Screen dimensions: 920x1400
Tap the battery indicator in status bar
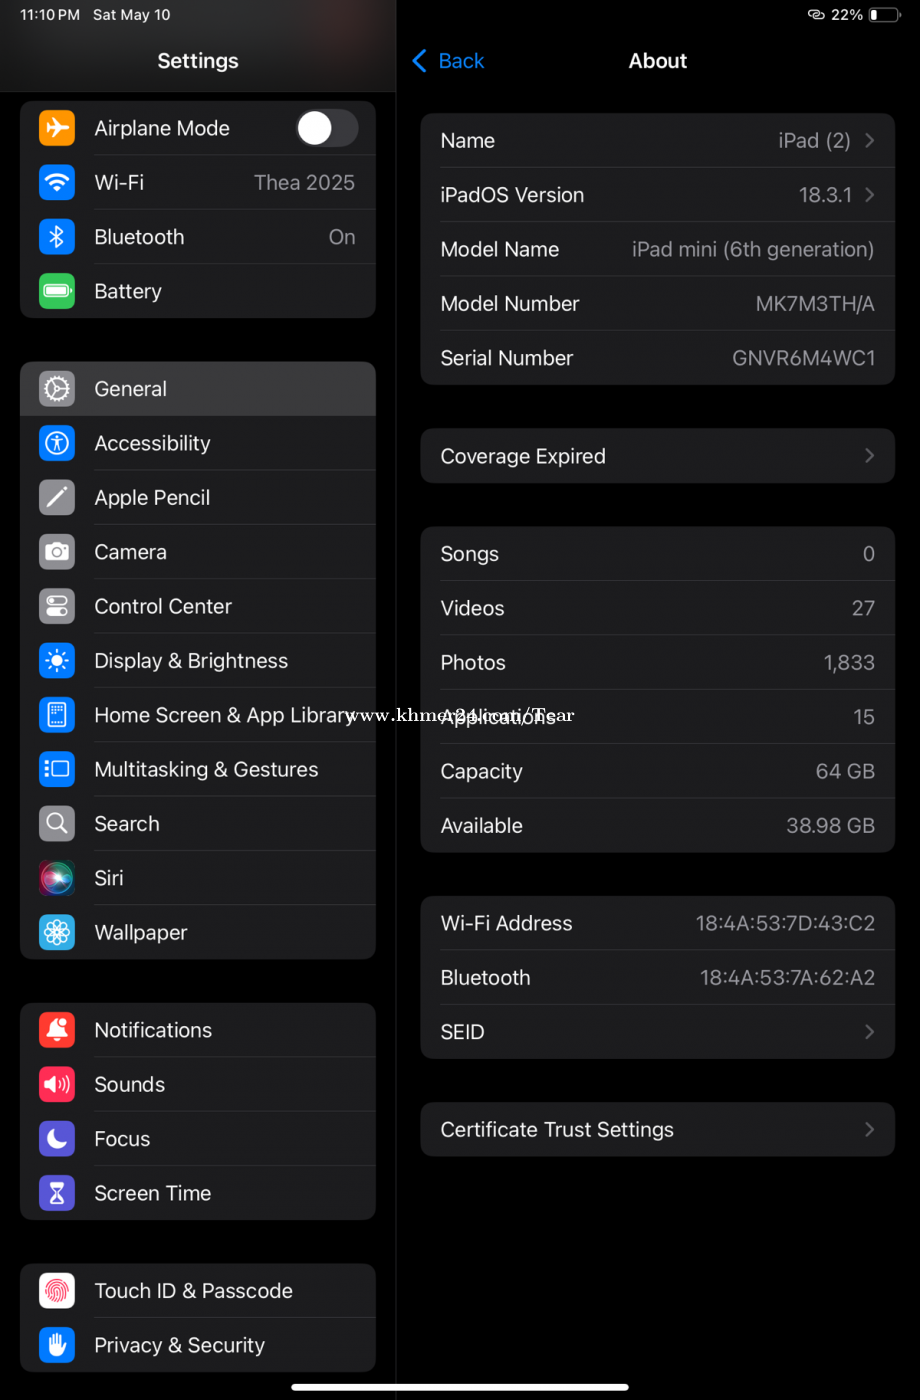[x=884, y=15]
